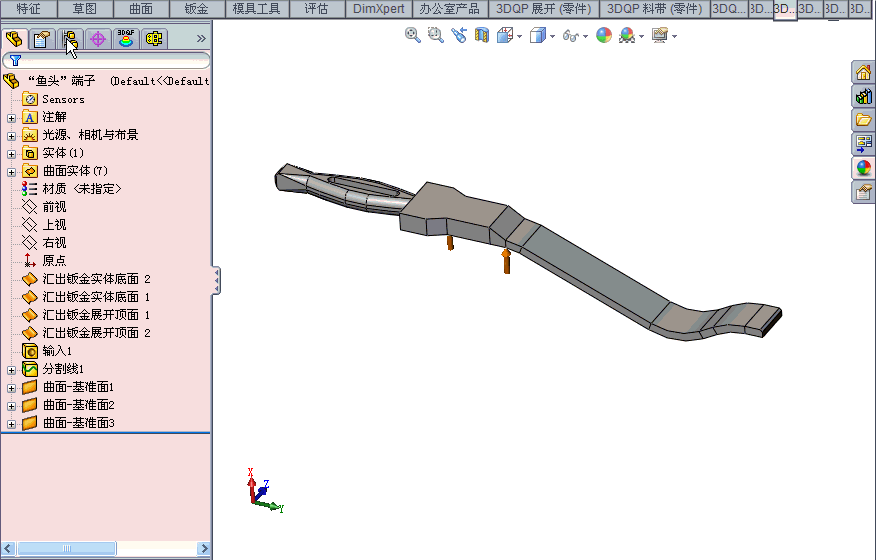Click the Edit Appearance color ball

[x=604, y=35]
